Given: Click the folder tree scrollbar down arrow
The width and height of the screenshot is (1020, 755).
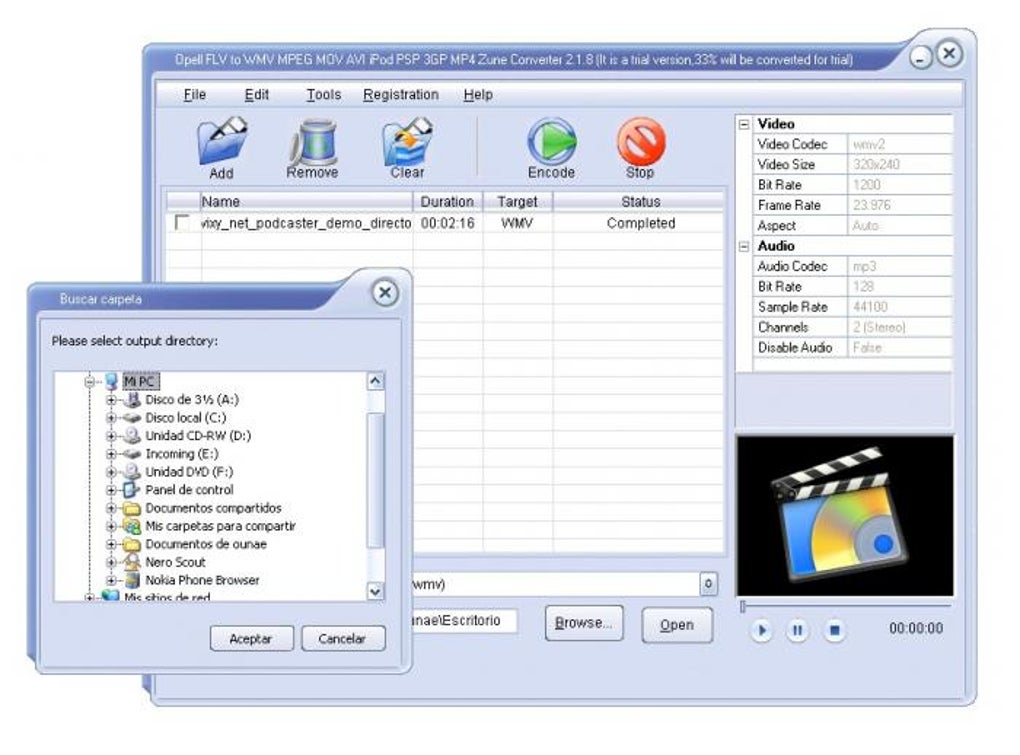Looking at the screenshot, I should [375, 591].
